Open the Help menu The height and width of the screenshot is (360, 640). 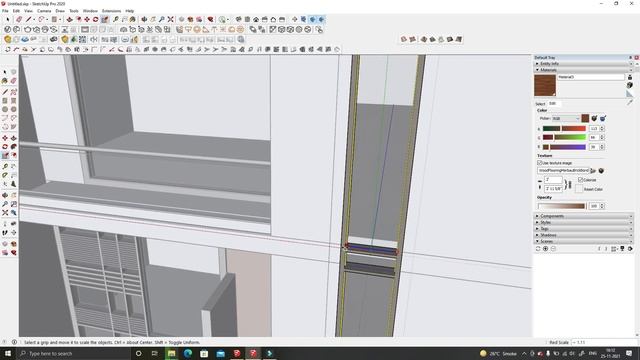click(130, 11)
